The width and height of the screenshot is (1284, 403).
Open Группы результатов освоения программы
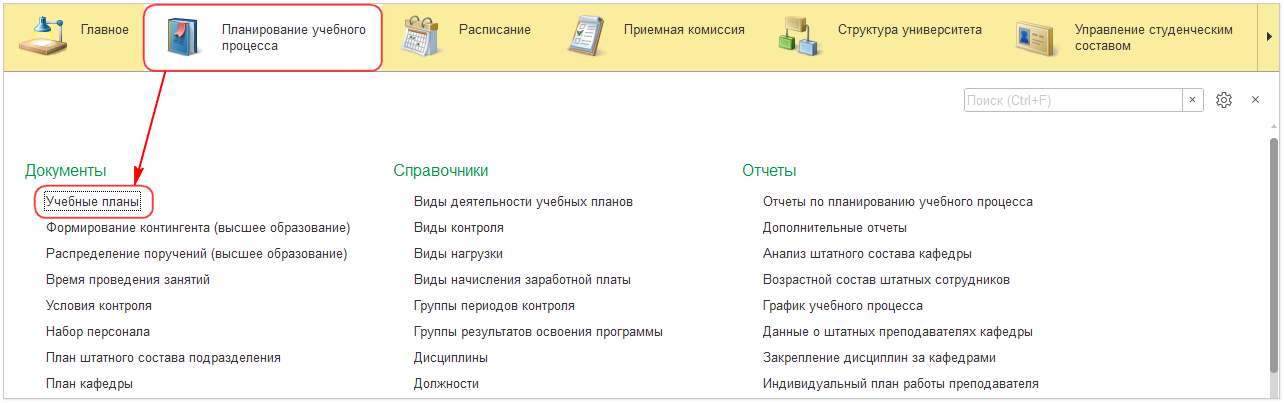pyautogui.click(x=539, y=332)
